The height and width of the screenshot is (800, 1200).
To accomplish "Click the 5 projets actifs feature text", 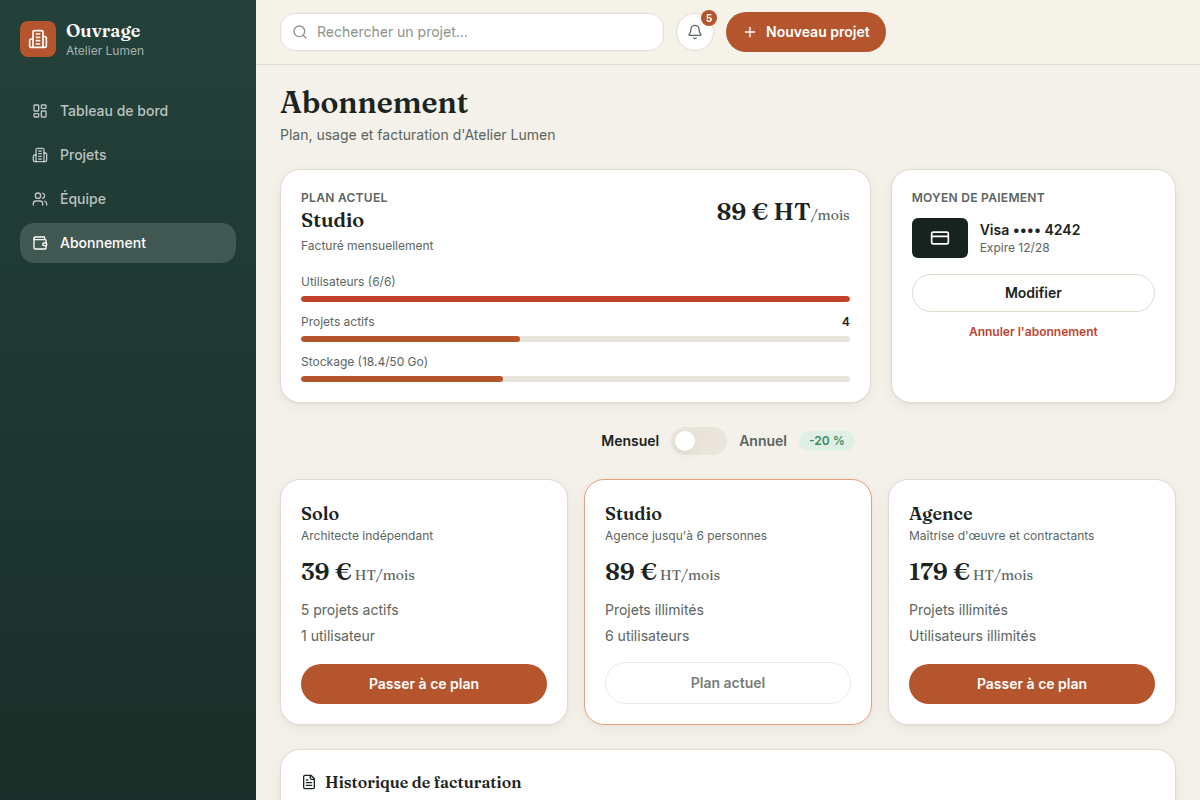I will 350,610.
